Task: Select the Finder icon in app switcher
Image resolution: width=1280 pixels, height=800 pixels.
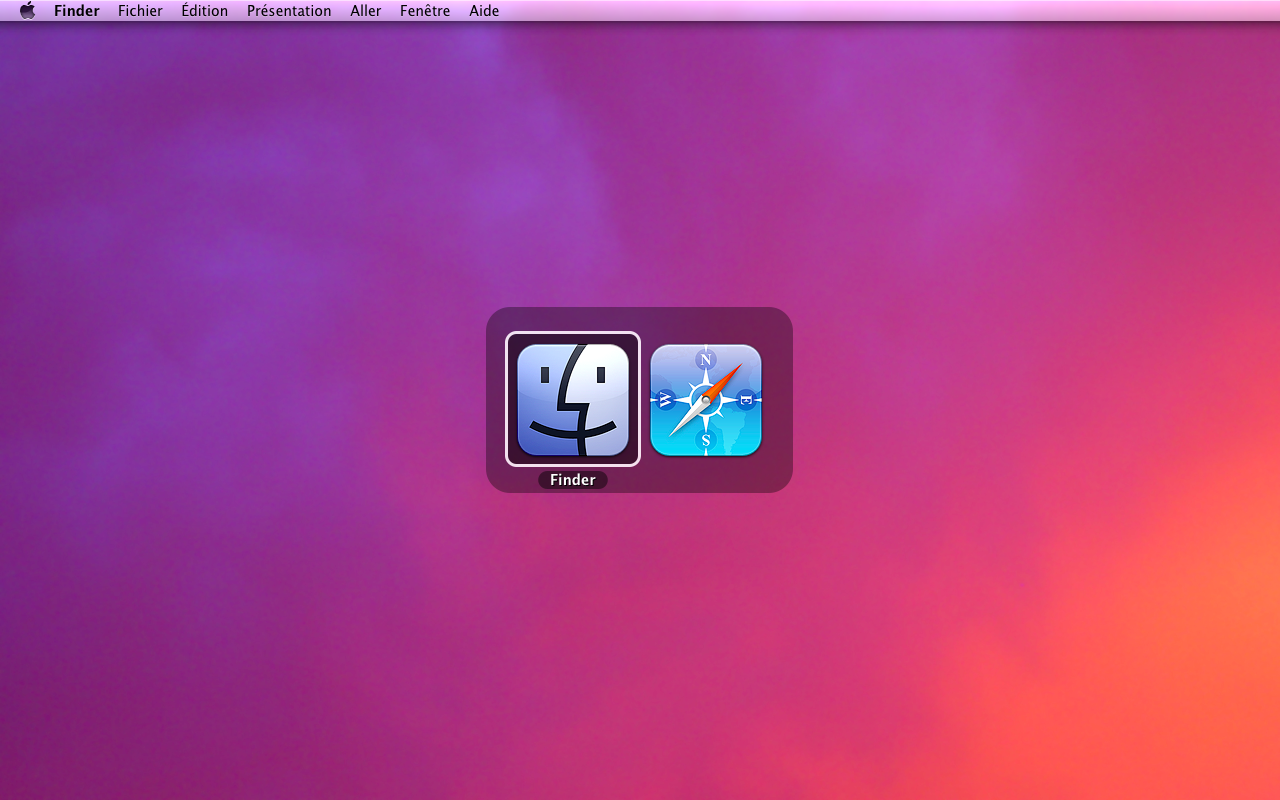Action: coord(573,399)
